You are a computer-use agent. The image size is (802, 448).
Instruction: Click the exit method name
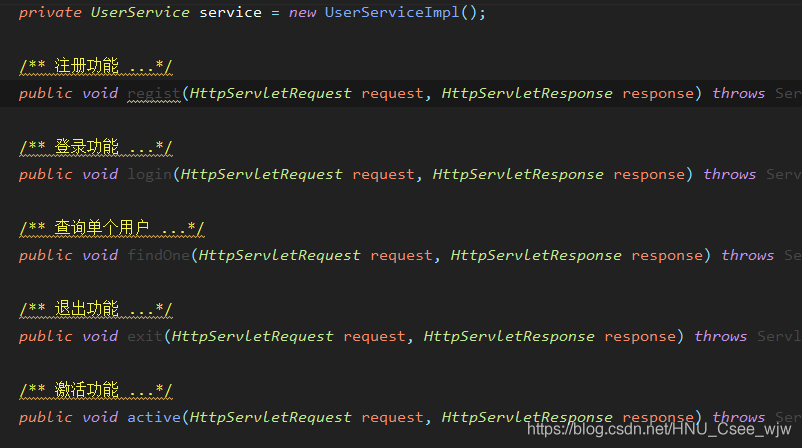tap(144, 336)
